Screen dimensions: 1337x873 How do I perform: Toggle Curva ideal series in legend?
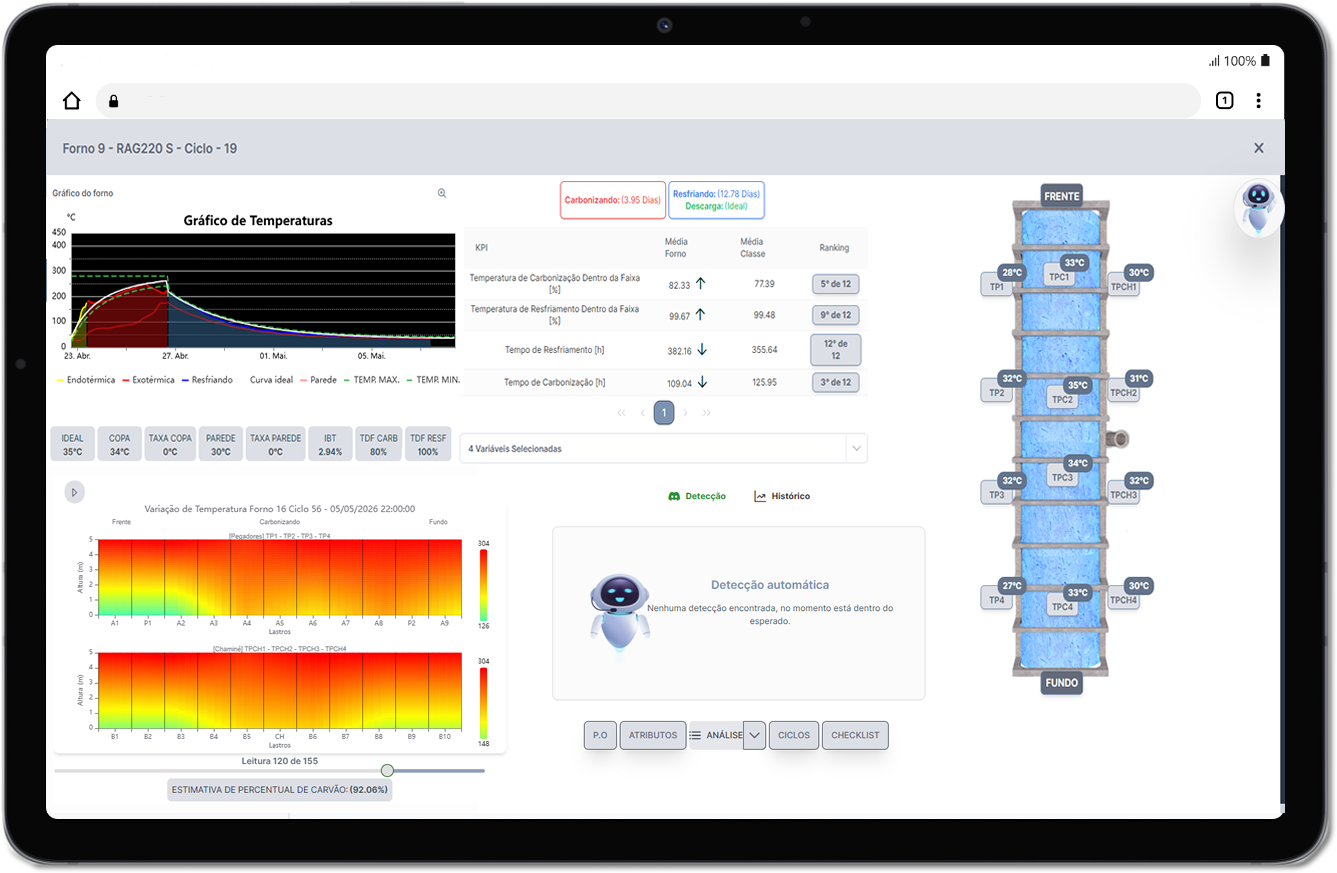pos(270,380)
